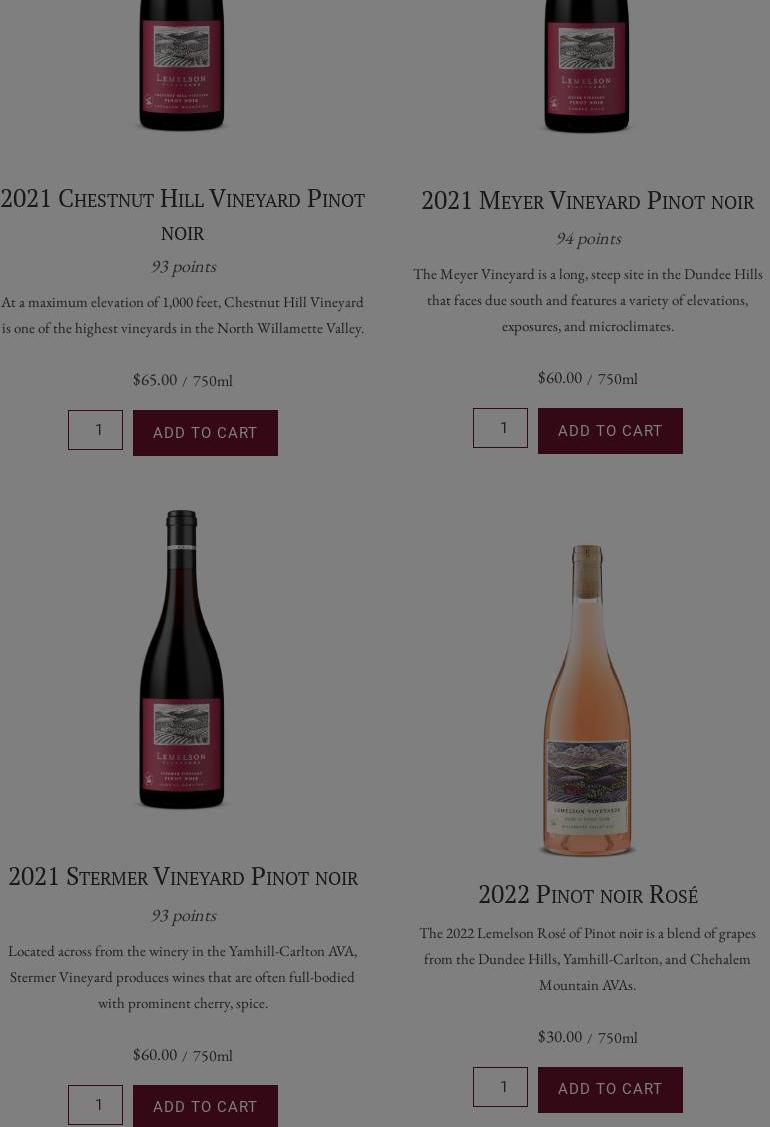This screenshot has height=1127, width=770.
Task: Click the Stermer Vineyard dark bottle image
Action: pos(181,659)
